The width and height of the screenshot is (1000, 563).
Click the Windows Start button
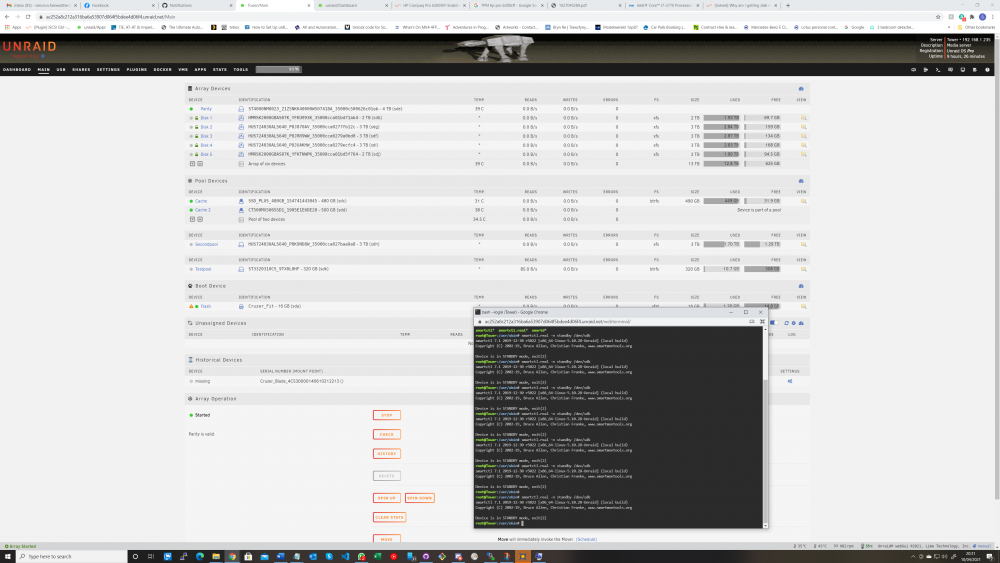[7, 557]
